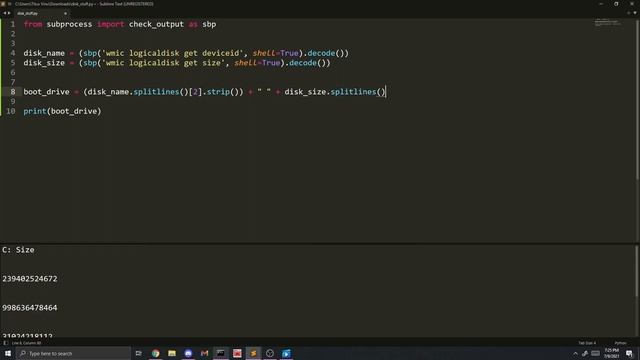Click line number 4 in gutter
This screenshot has width=640, height=360.
pos(13,53)
